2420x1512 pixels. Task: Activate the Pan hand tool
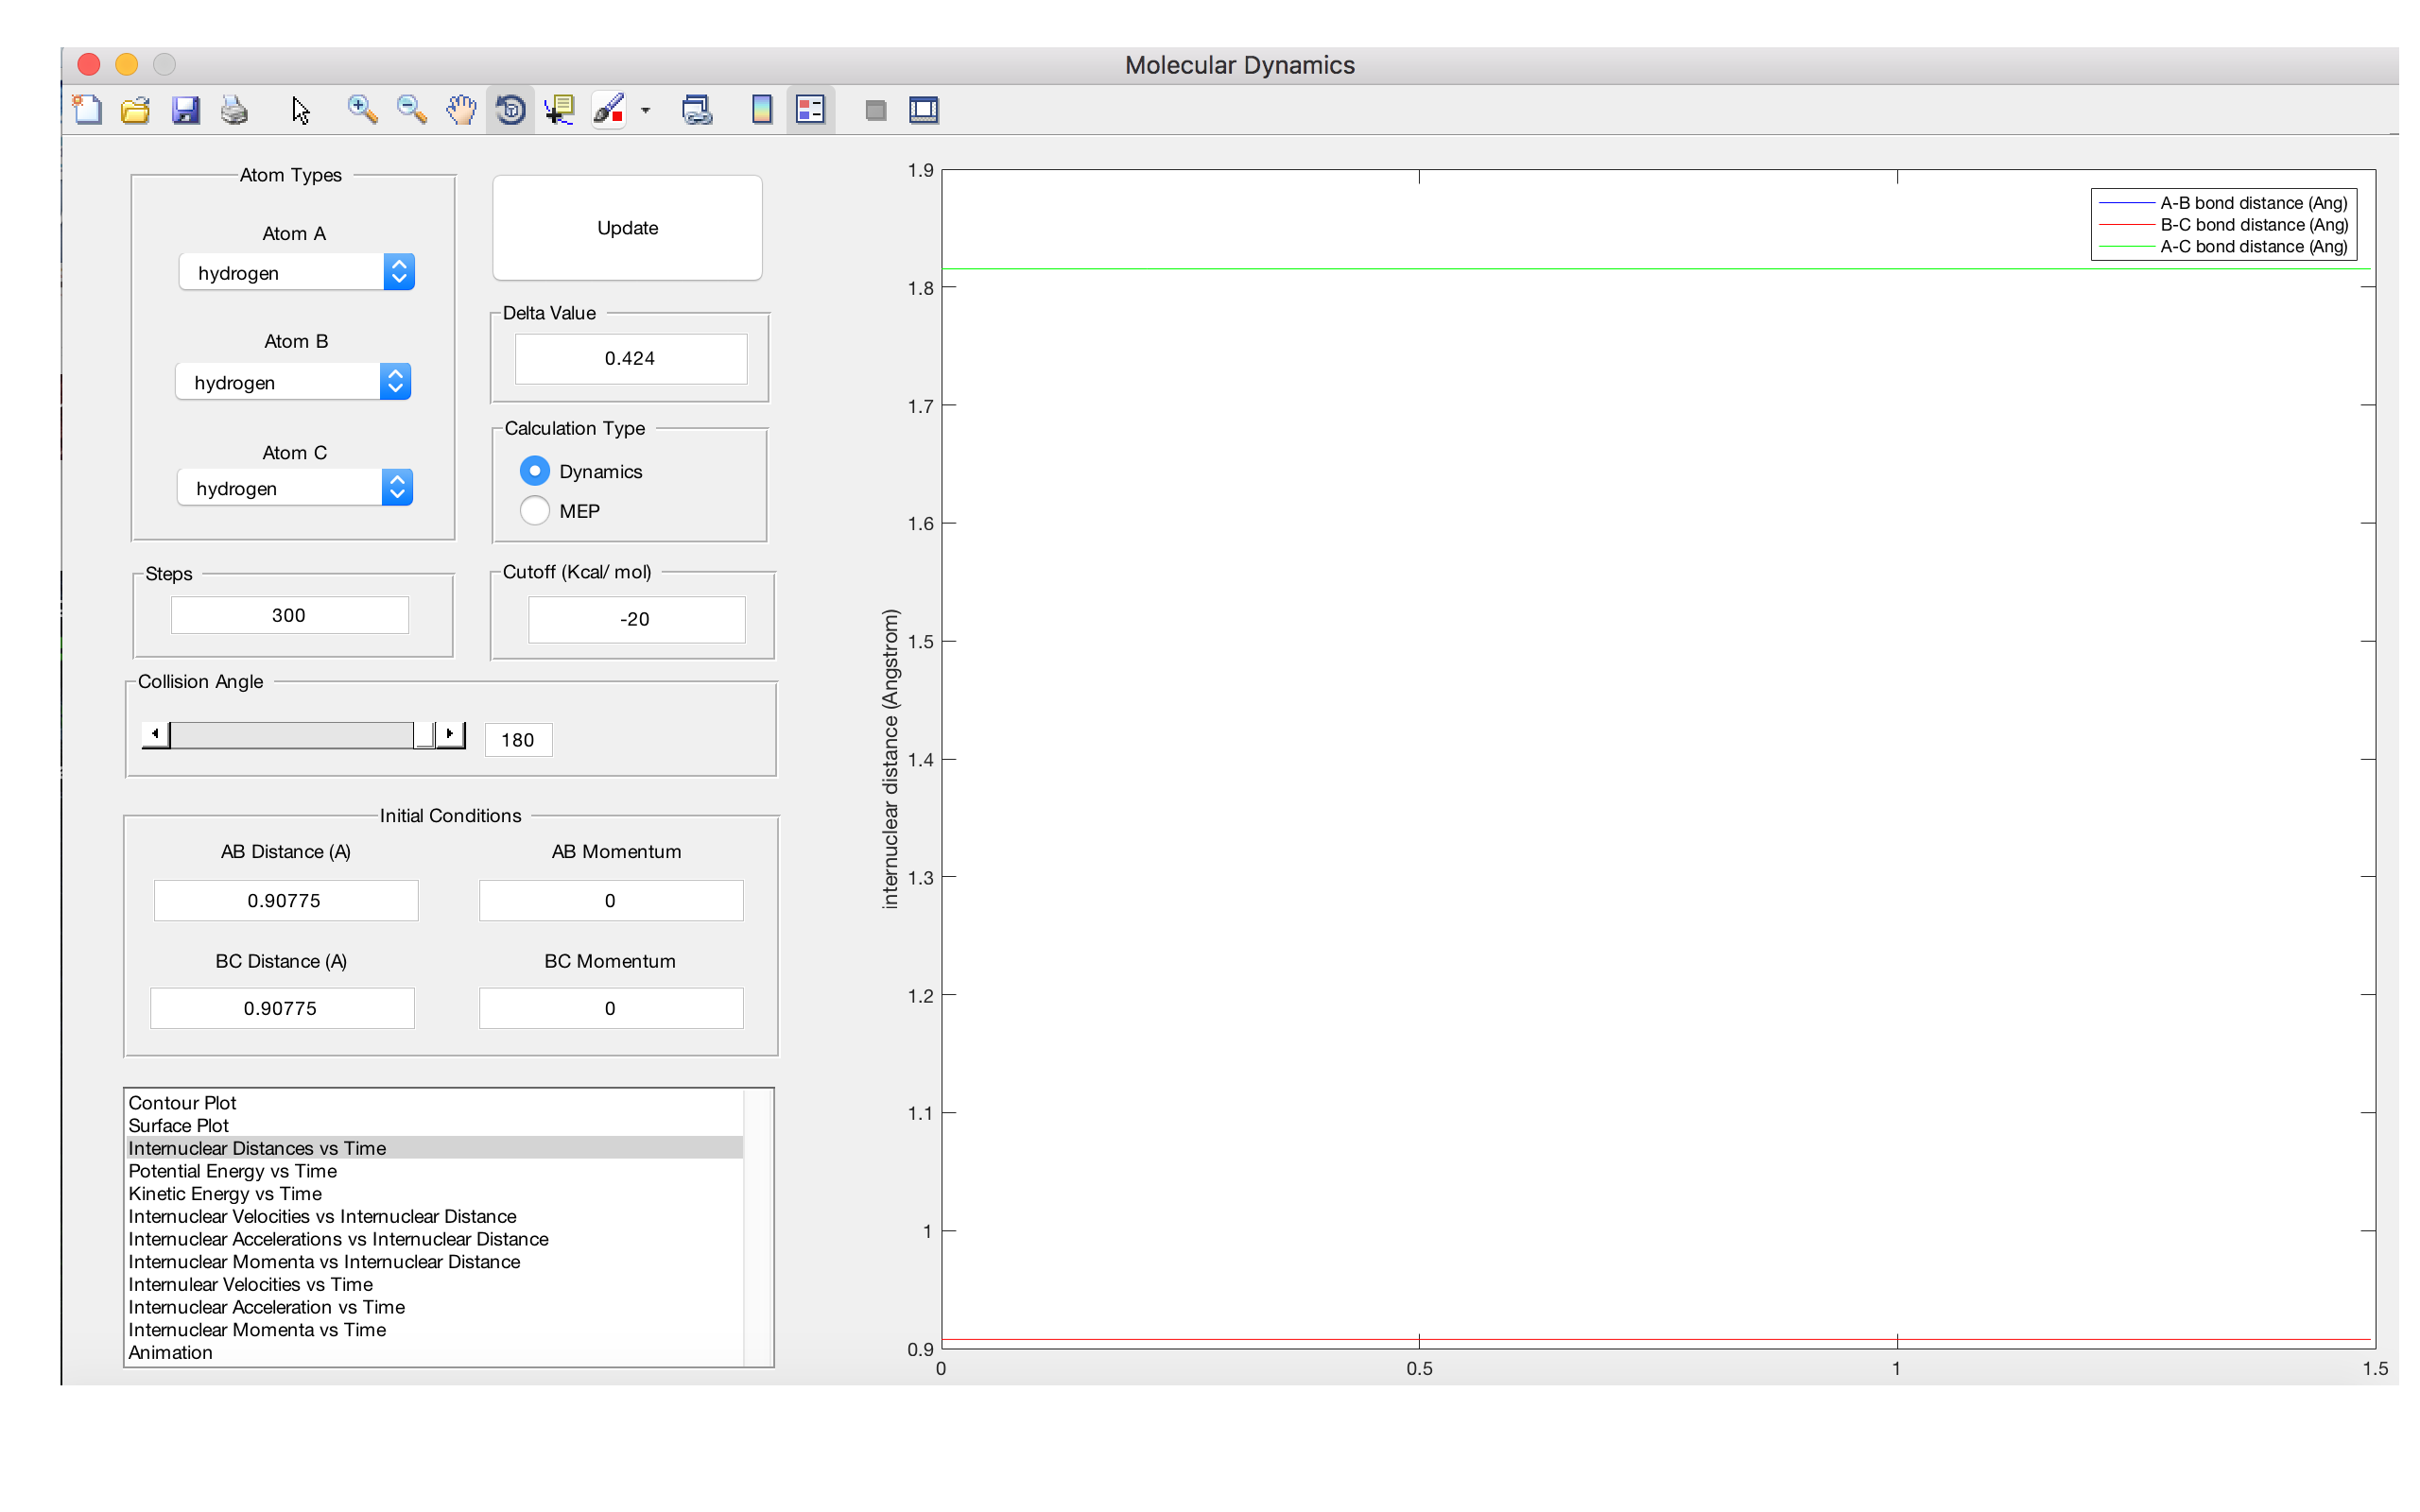pyautogui.click(x=461, y=110)
